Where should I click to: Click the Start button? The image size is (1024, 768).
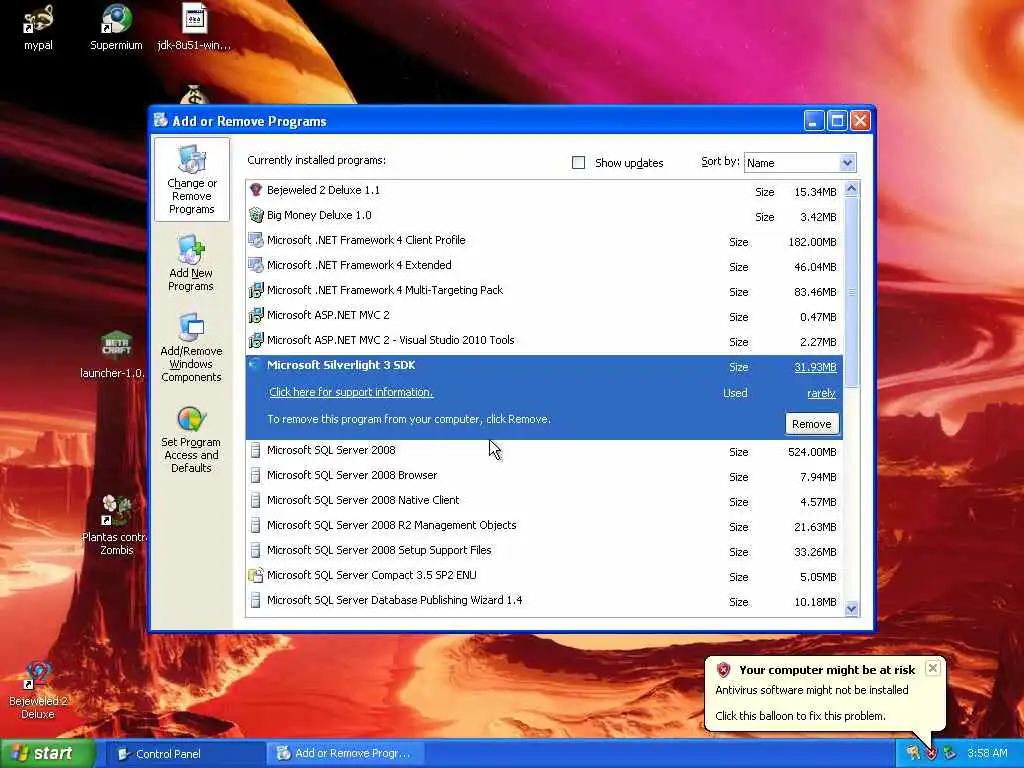48,754
